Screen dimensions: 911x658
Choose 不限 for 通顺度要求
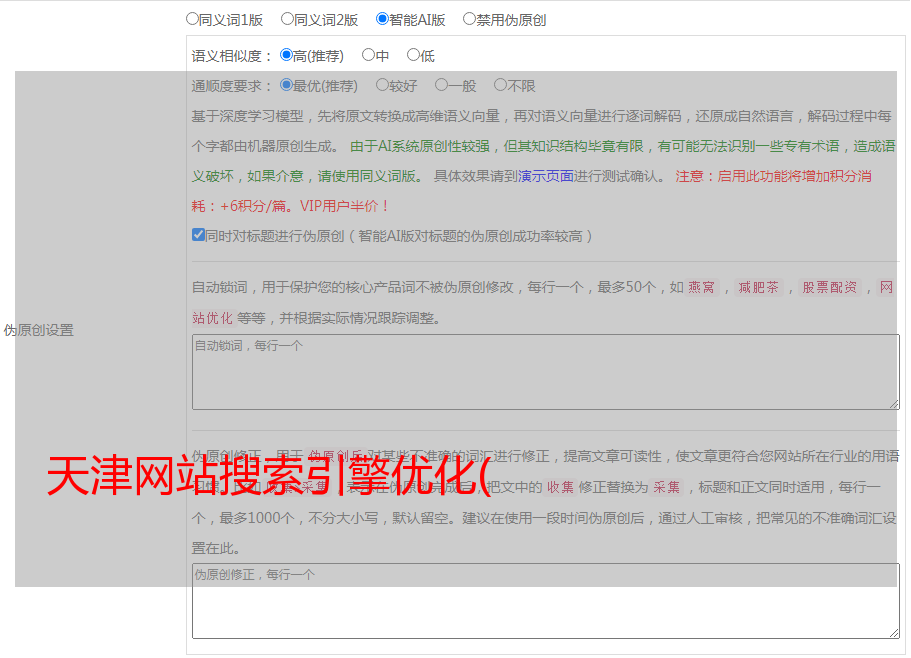[500, 86]
